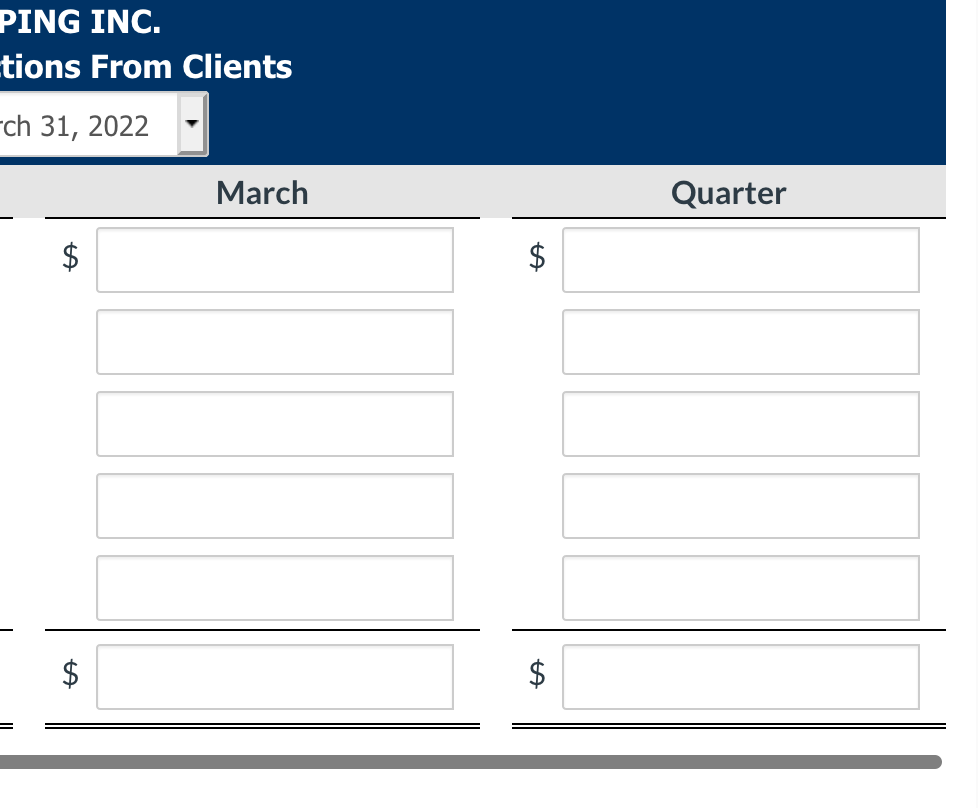Click the Collections From Clients title

pyautogui.click(x=146, y=66)
